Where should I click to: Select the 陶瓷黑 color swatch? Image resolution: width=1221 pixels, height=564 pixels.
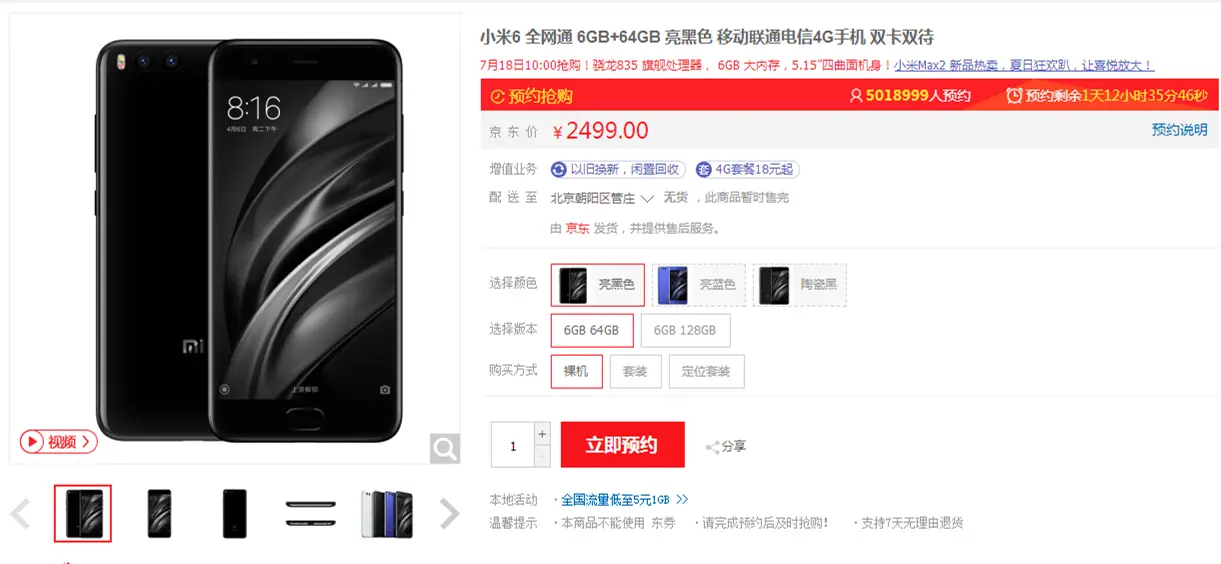click(x=800, y=285)
